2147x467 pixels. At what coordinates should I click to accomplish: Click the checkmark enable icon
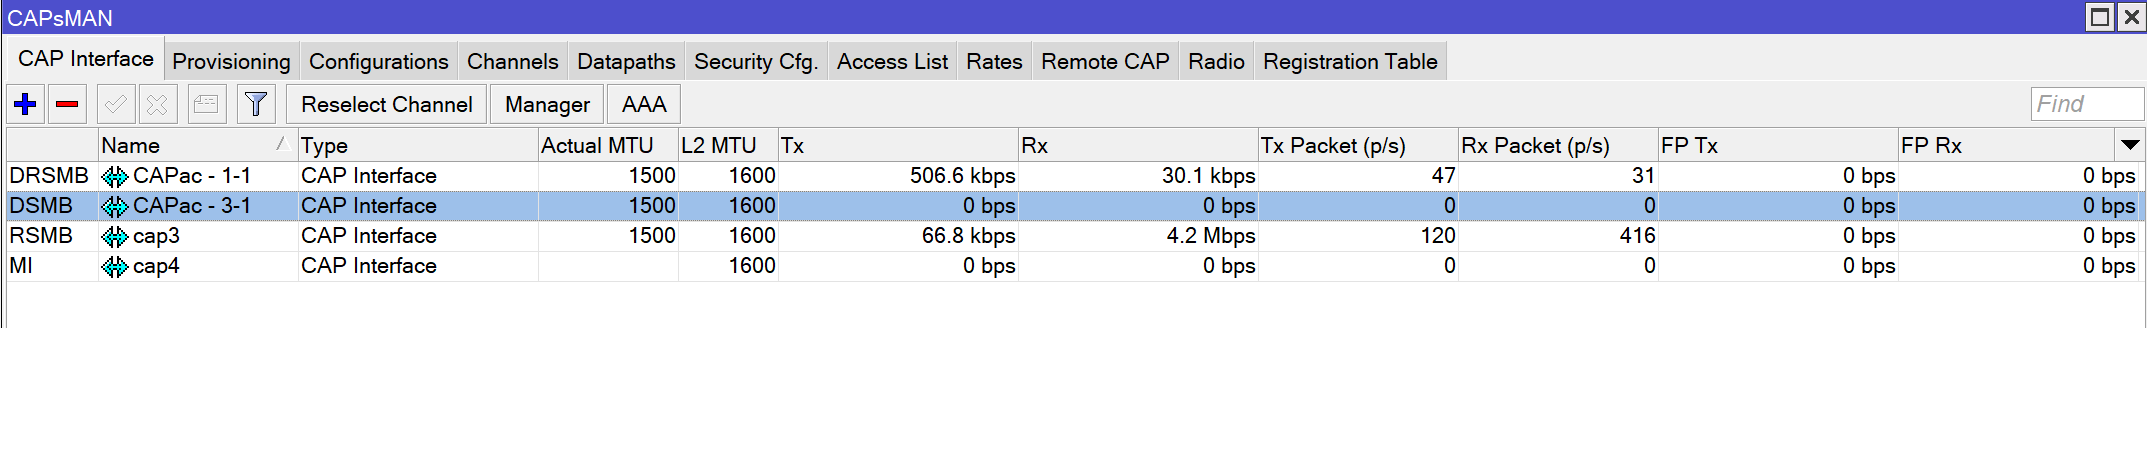[116, 104]
